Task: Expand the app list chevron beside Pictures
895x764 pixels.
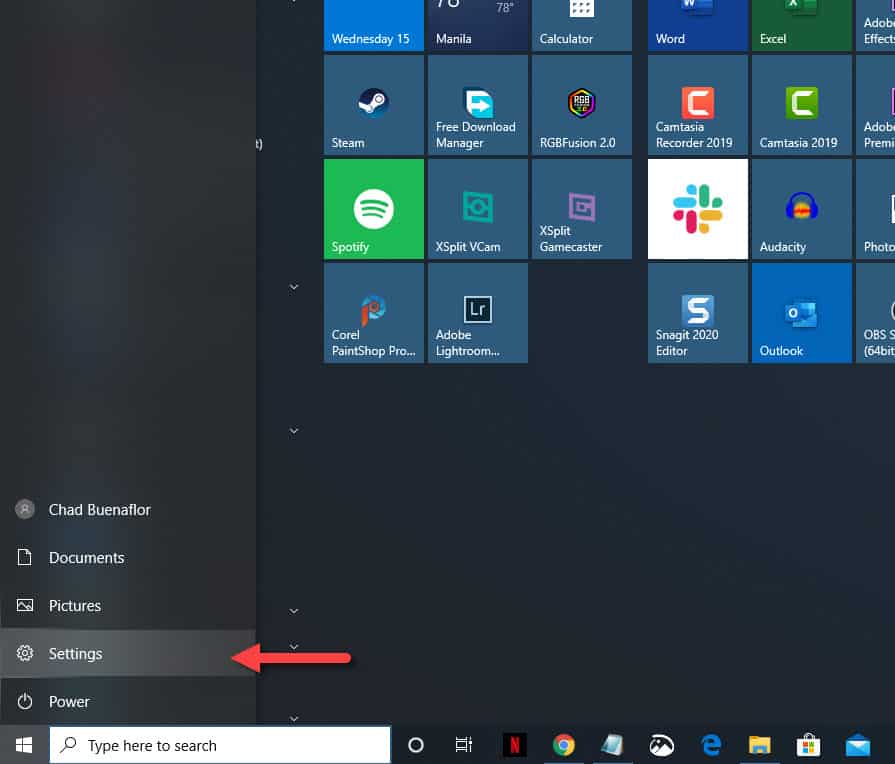Action: pyautogui.click(x=294, y=611)
